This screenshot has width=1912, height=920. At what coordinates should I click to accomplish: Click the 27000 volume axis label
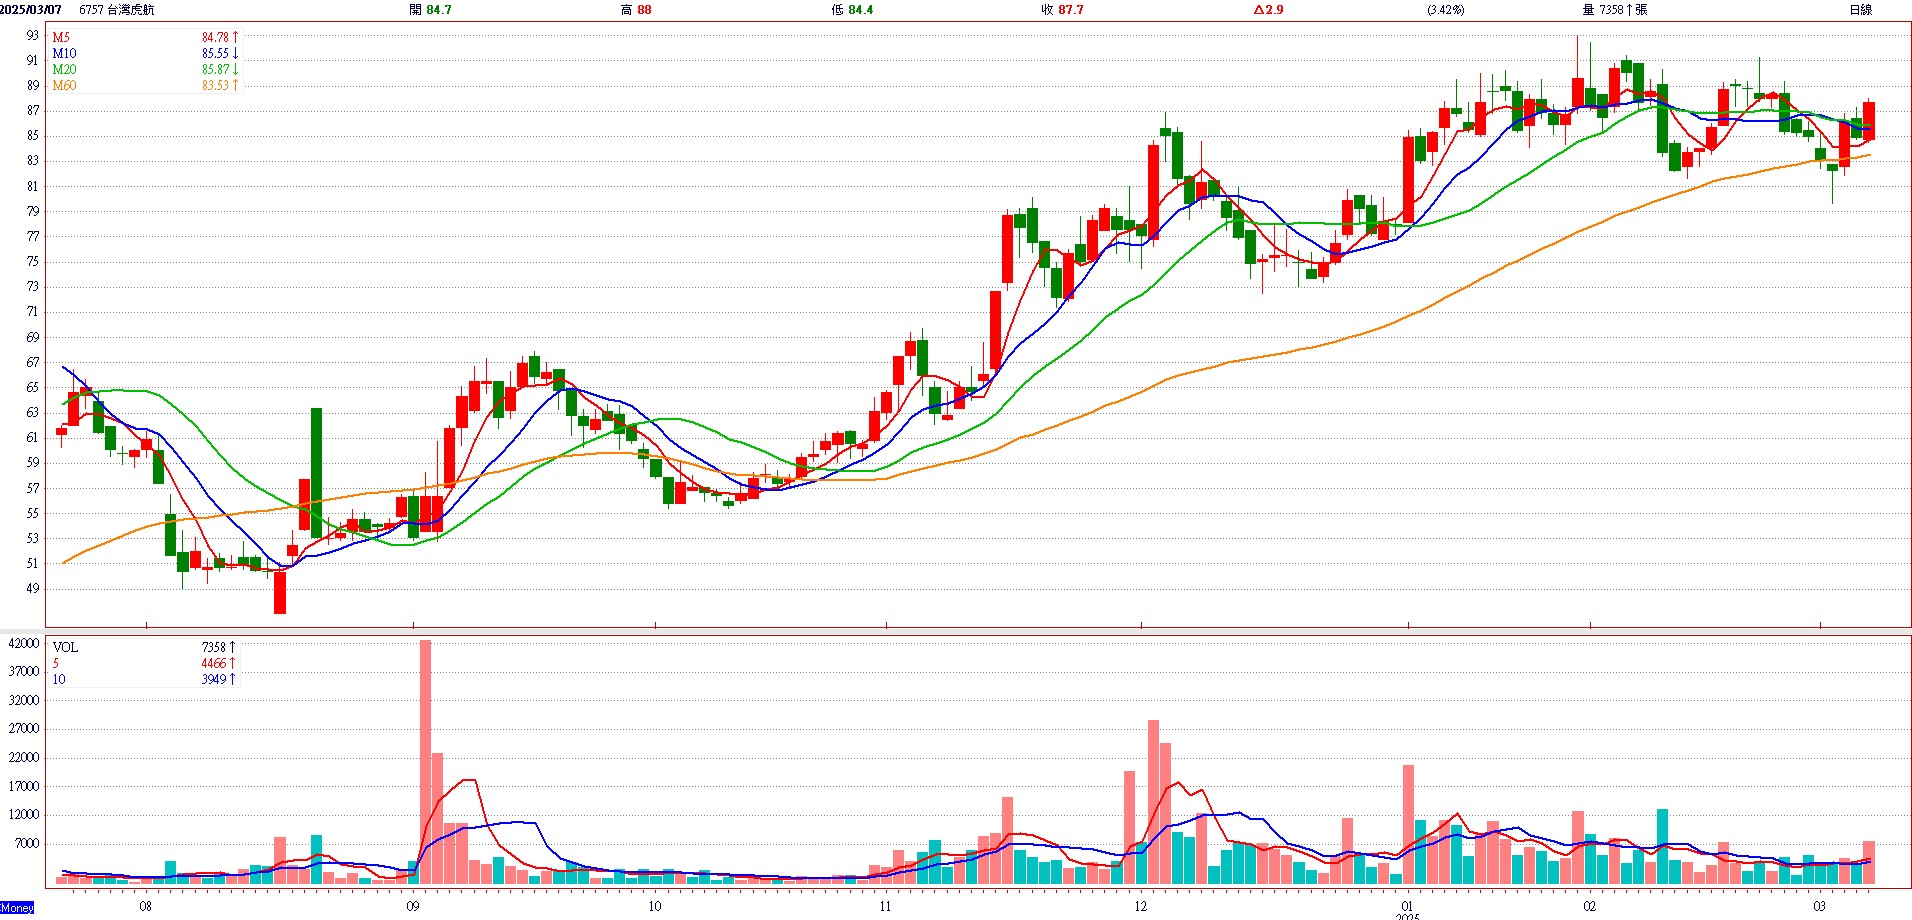pos(24,729)
